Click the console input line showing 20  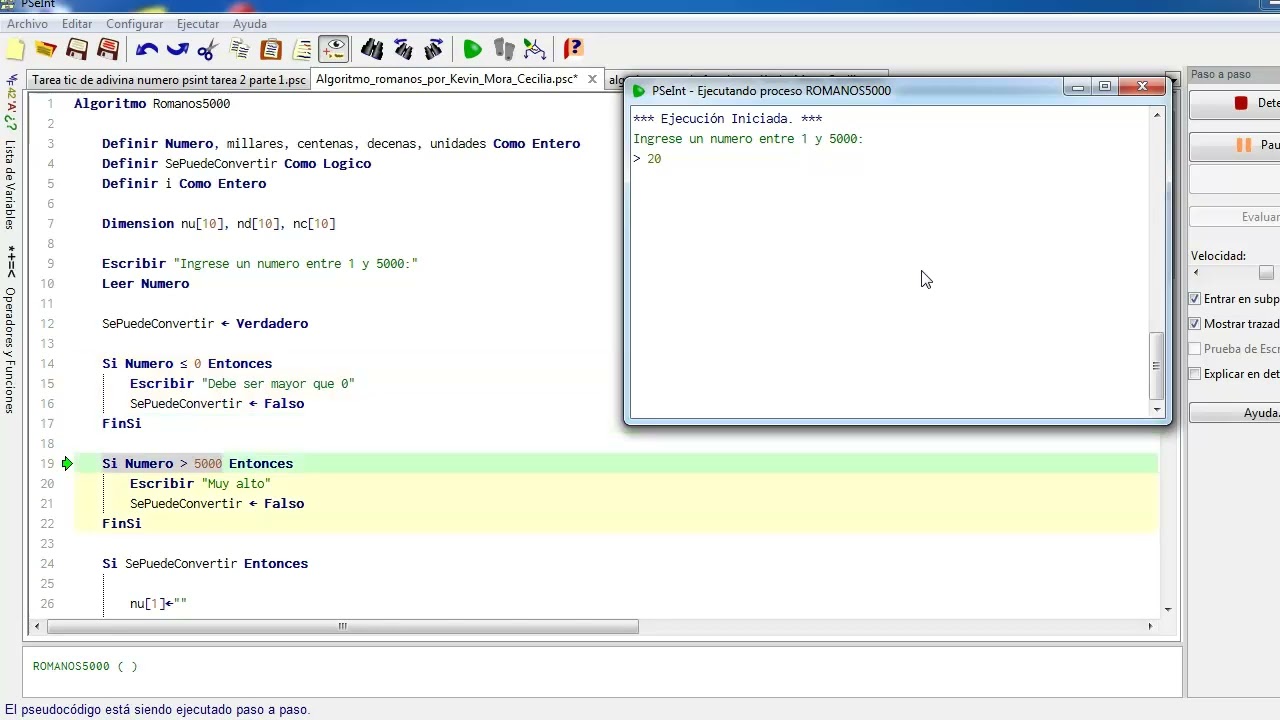pyautogui.click(x=647, y=159)
